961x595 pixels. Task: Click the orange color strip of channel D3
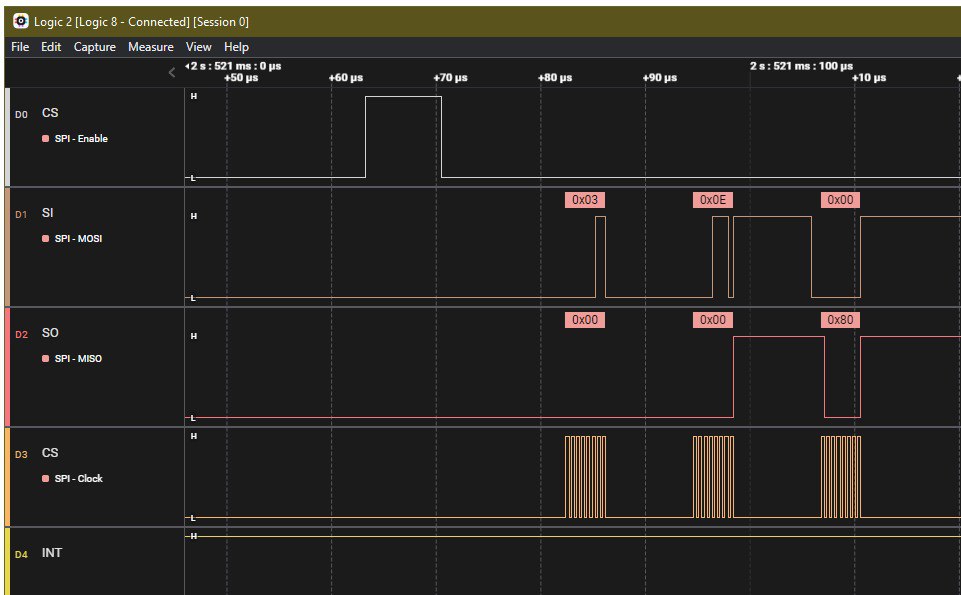coord(8,476)
